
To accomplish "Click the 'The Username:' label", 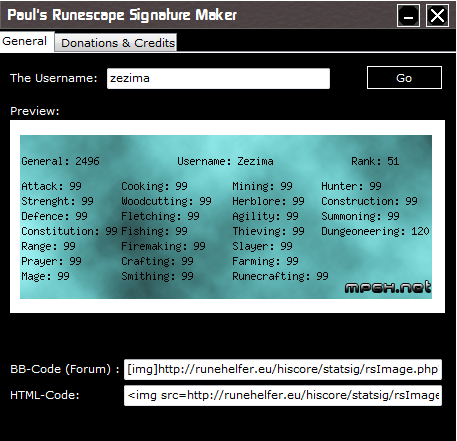I will 54,78.
